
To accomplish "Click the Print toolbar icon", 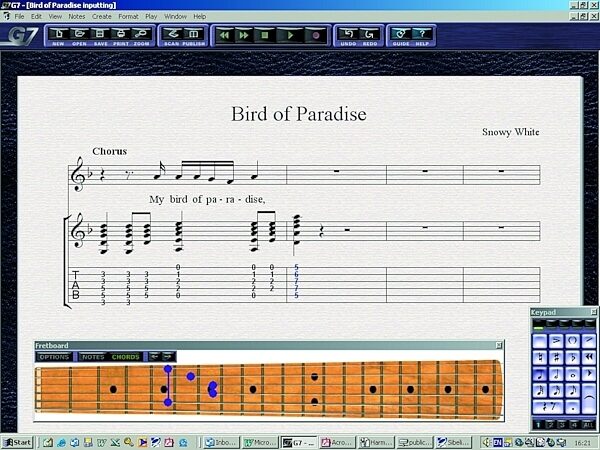I will 121,34.
